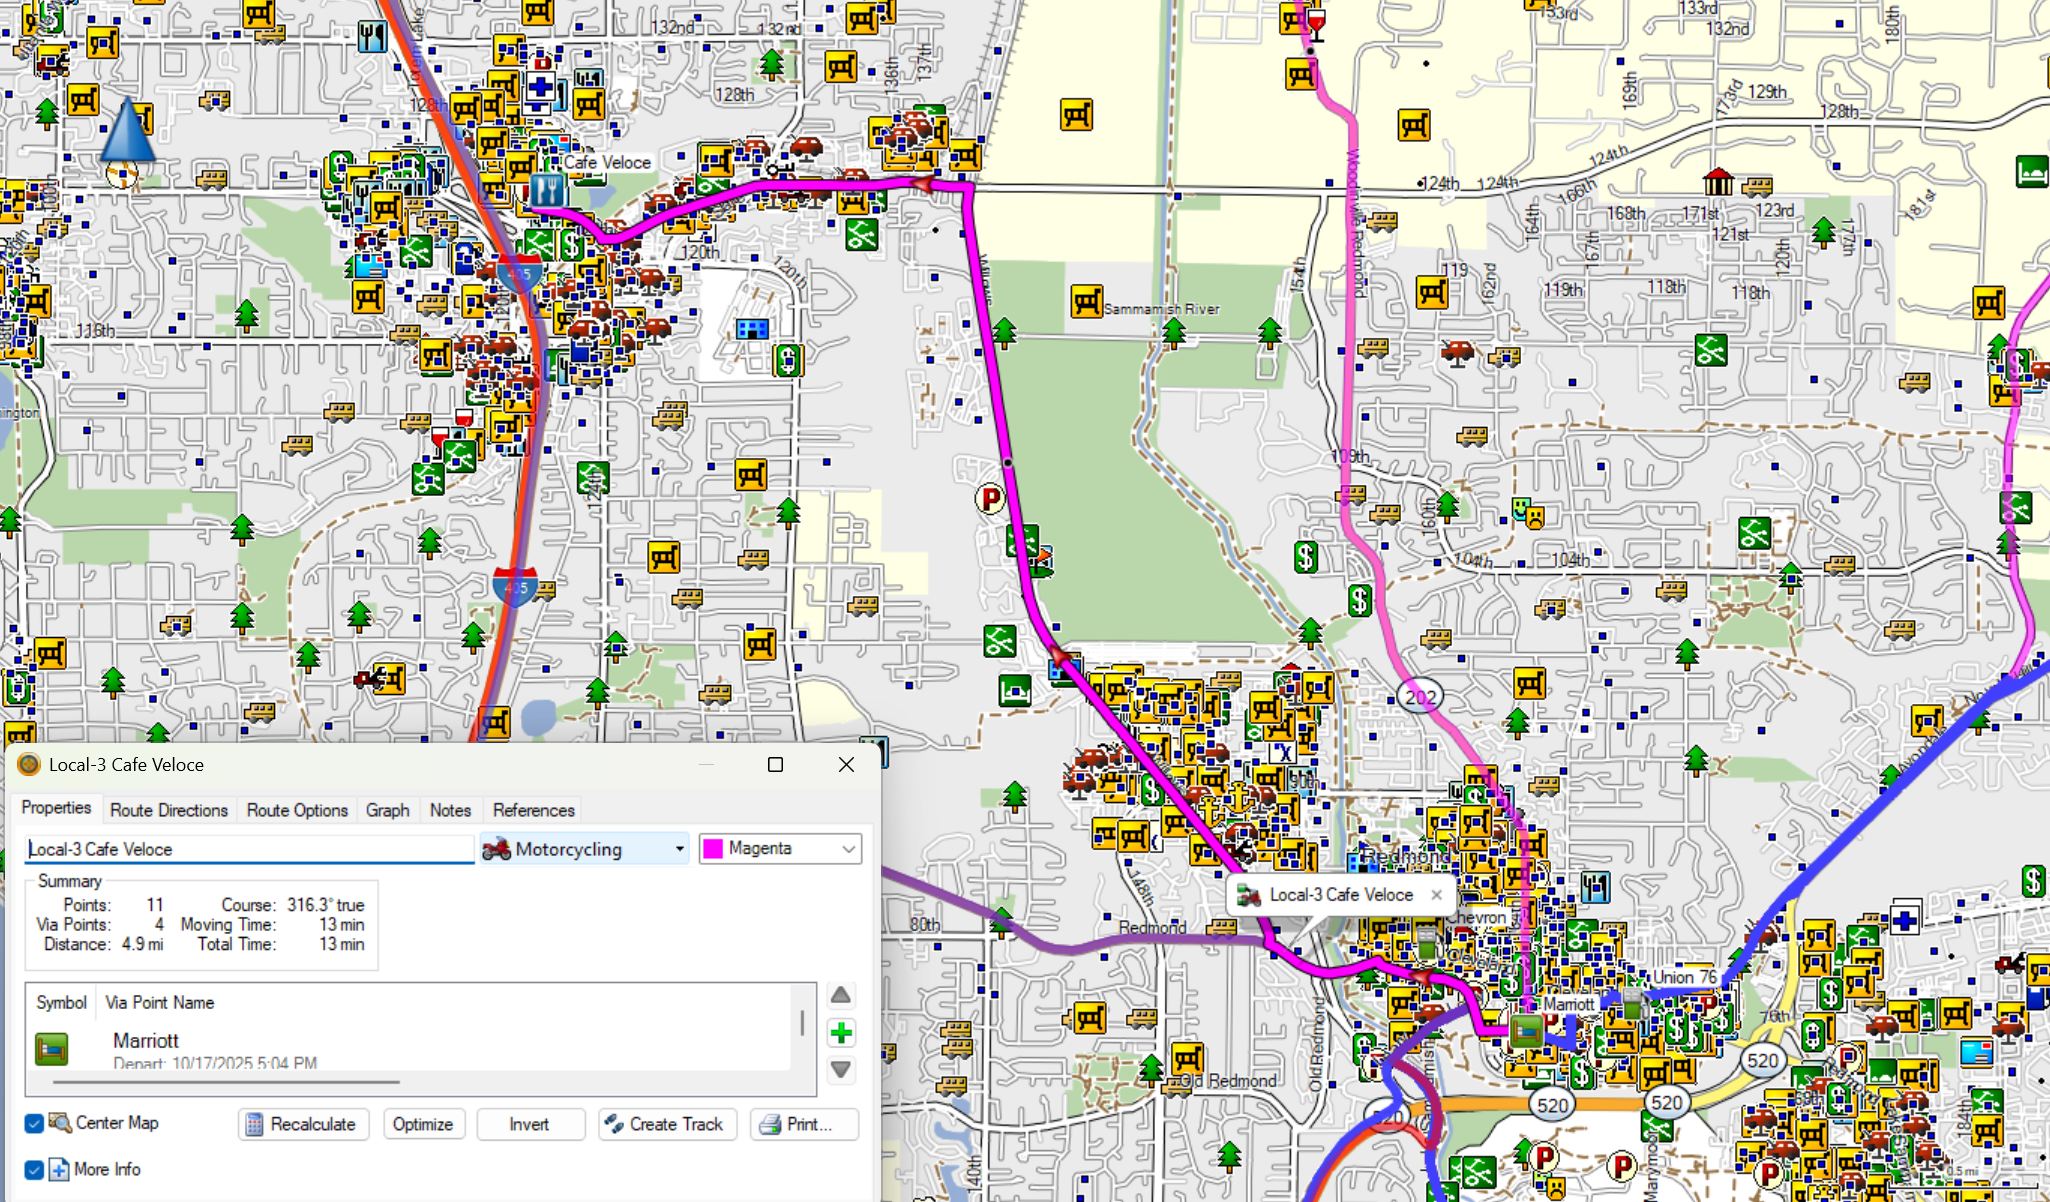Uncheck the Center Map checkbox
The image size is (2050, 1202).
tap(34, 1123)
